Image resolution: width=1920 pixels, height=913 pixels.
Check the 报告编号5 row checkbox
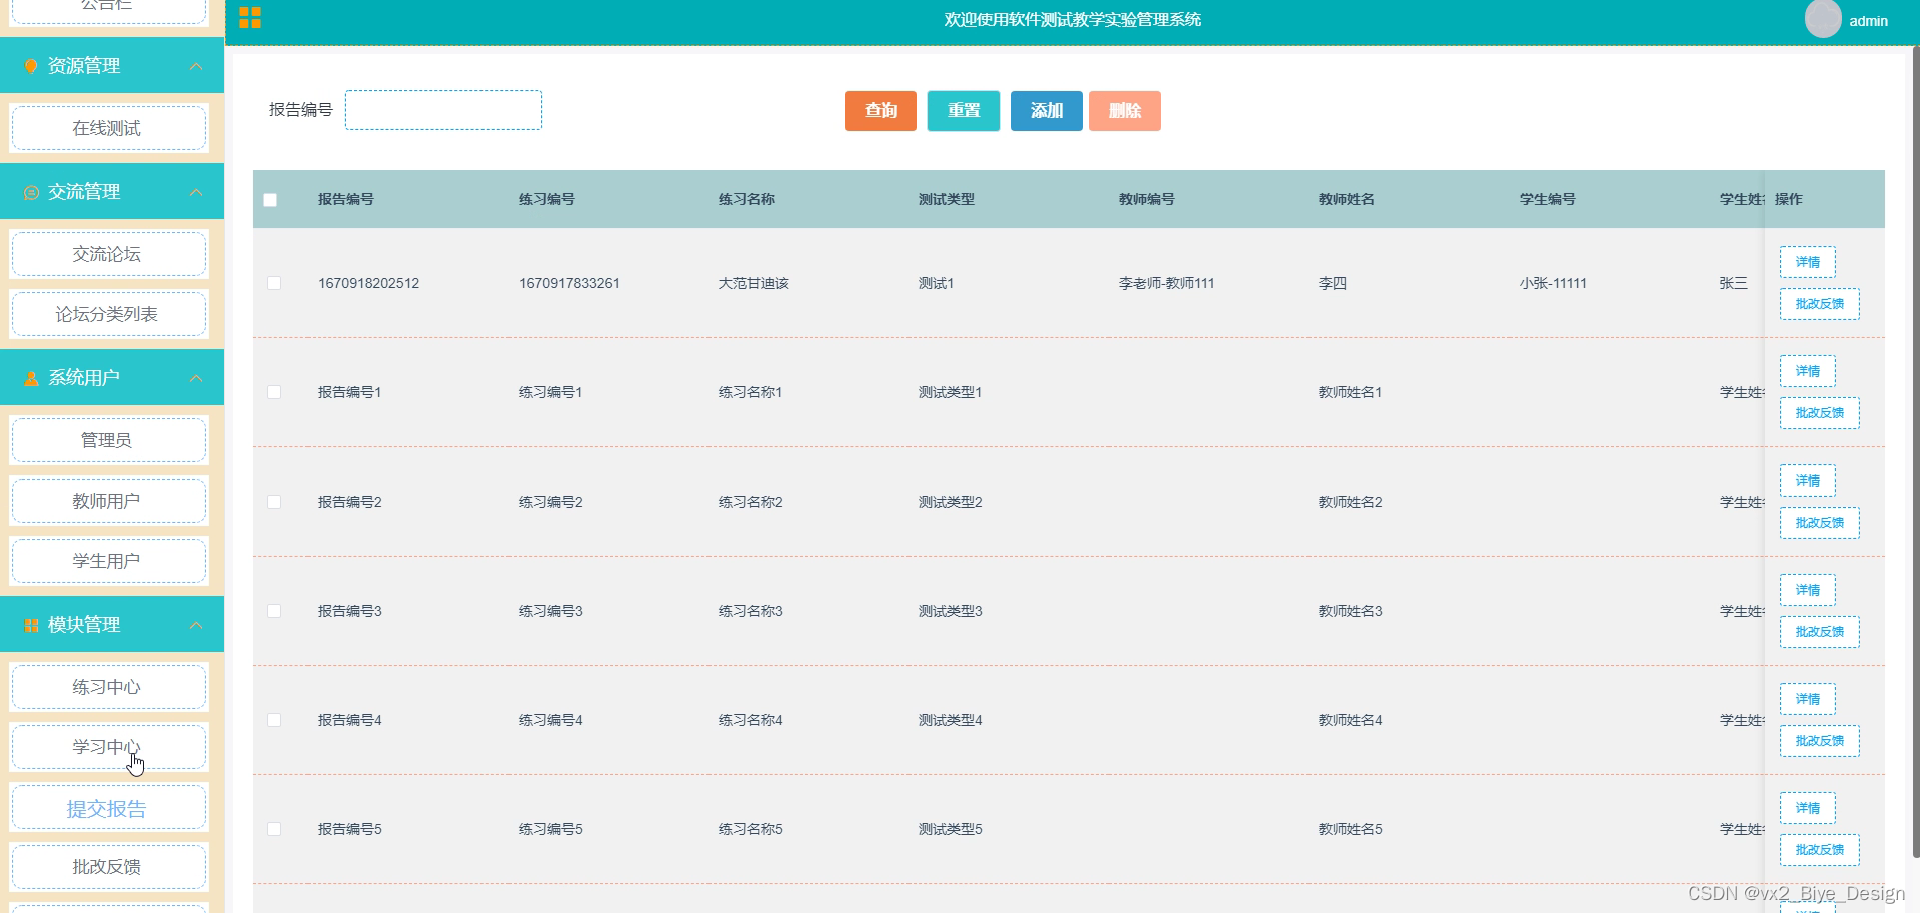pyautogui.click(x=274, y=829)
